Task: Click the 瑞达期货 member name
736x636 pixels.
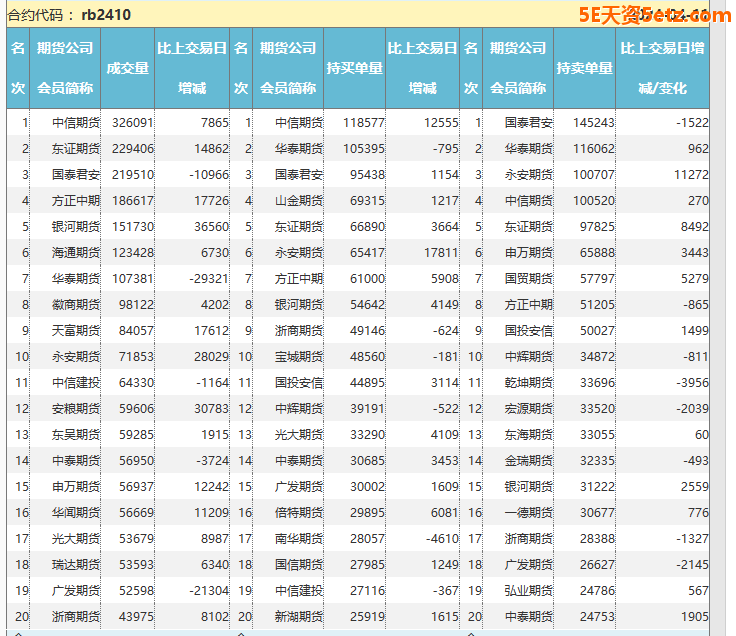Action: click(x=76, y=564)
